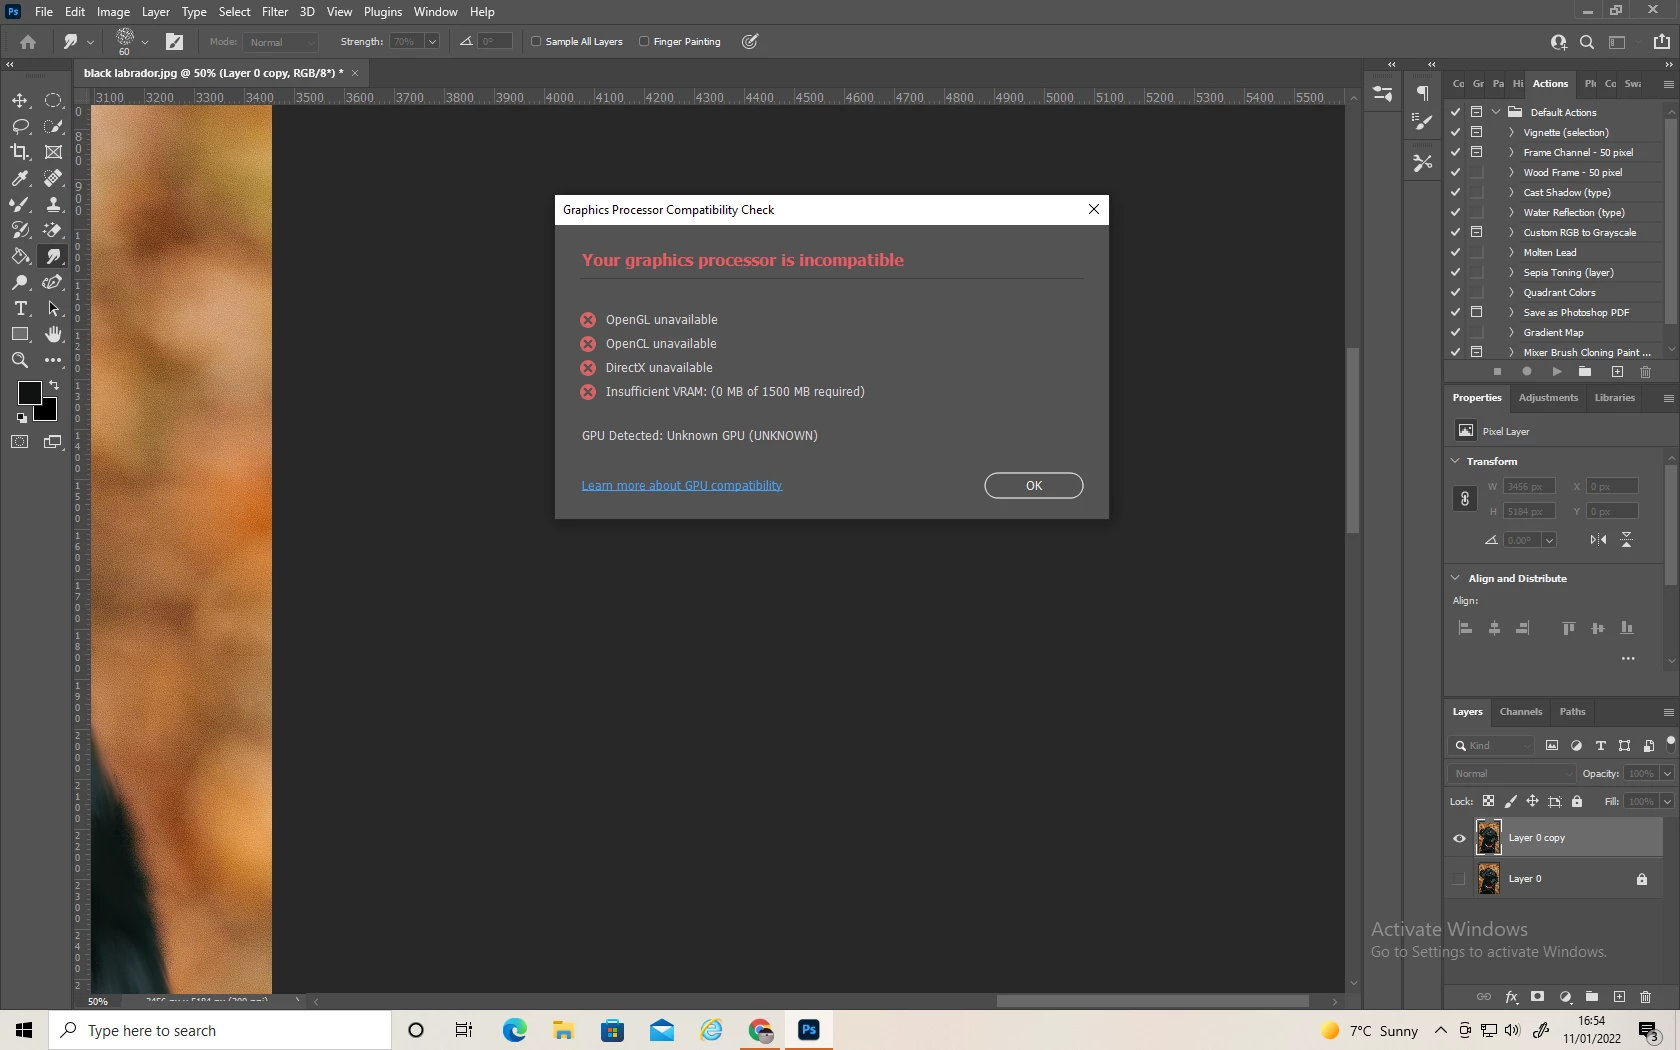1680x1050 pixels.
Task: Select the Crop tool
Action: (x=20, y=152)
